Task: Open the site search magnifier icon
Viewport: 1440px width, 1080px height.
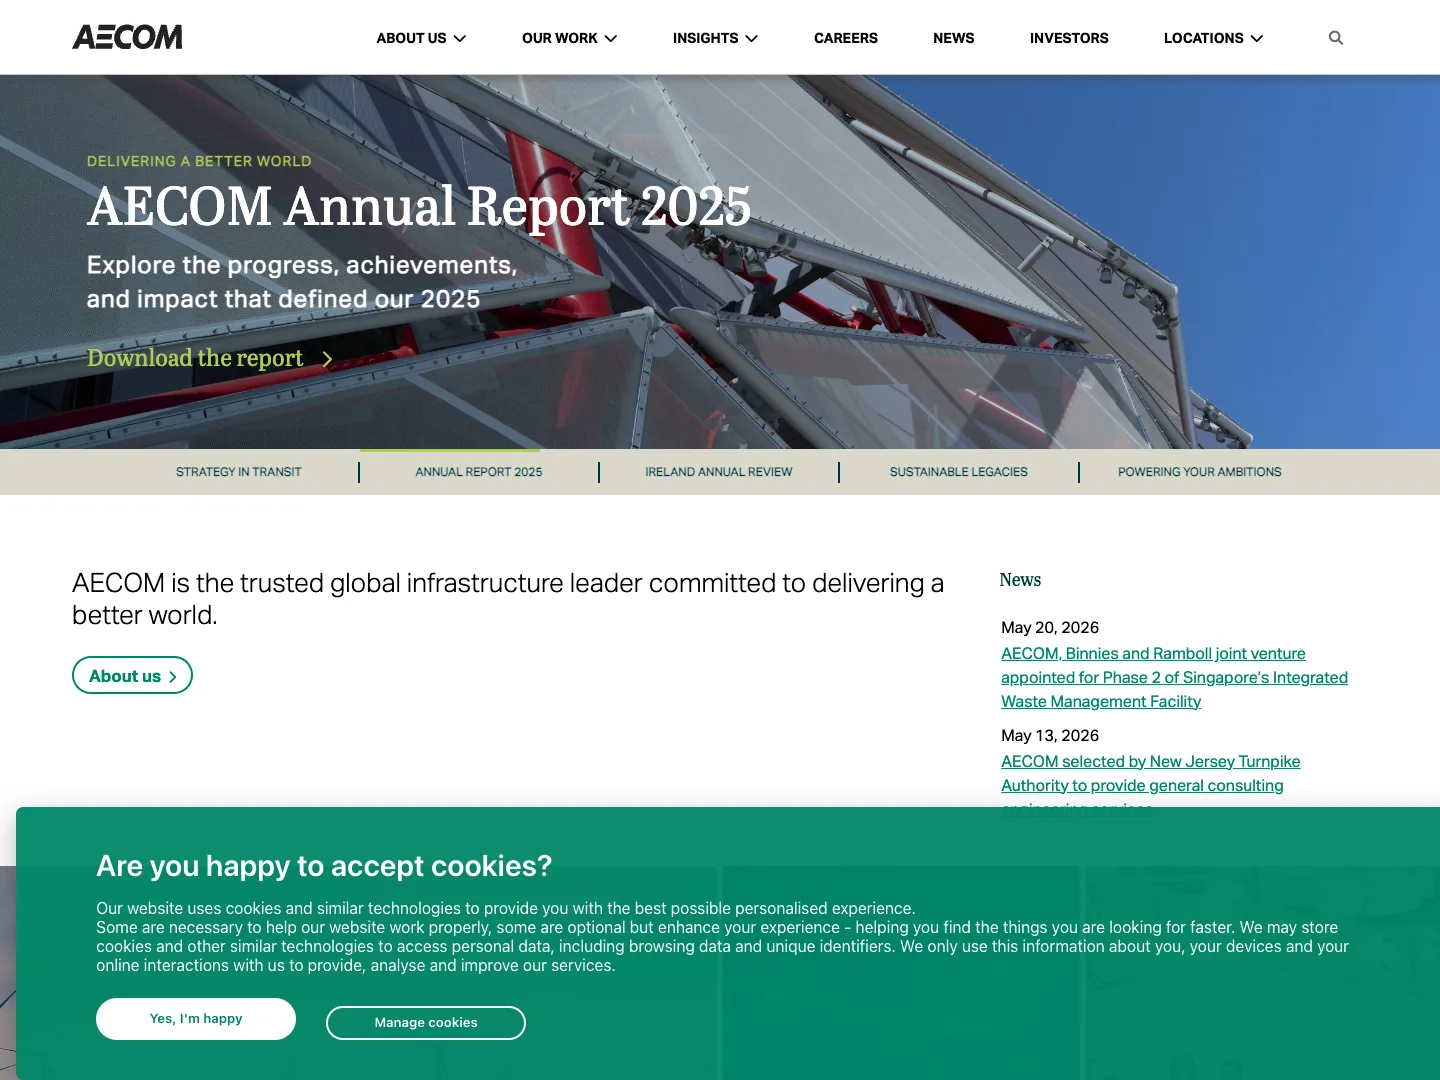Action: tap(1335, 38)
